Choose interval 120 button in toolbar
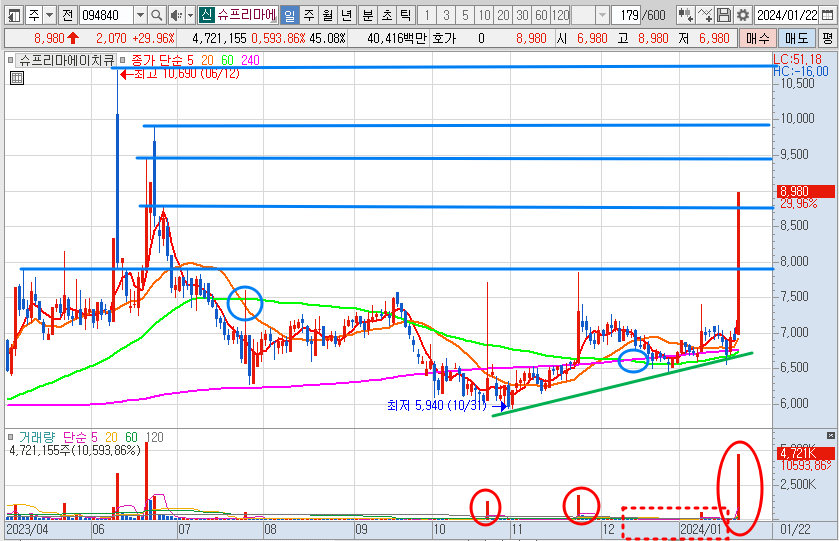 coord(560,15)
